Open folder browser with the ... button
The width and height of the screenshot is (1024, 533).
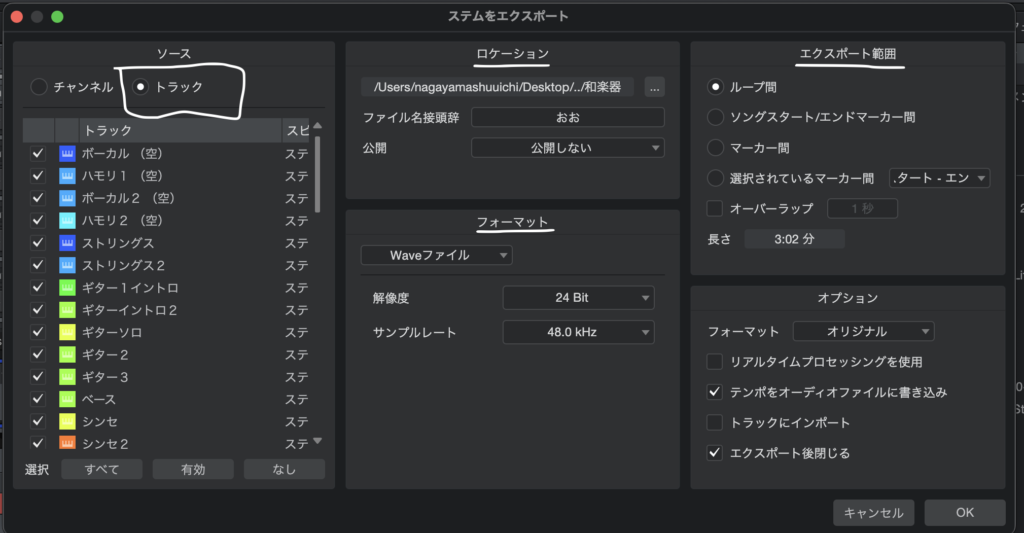(654, 87)
